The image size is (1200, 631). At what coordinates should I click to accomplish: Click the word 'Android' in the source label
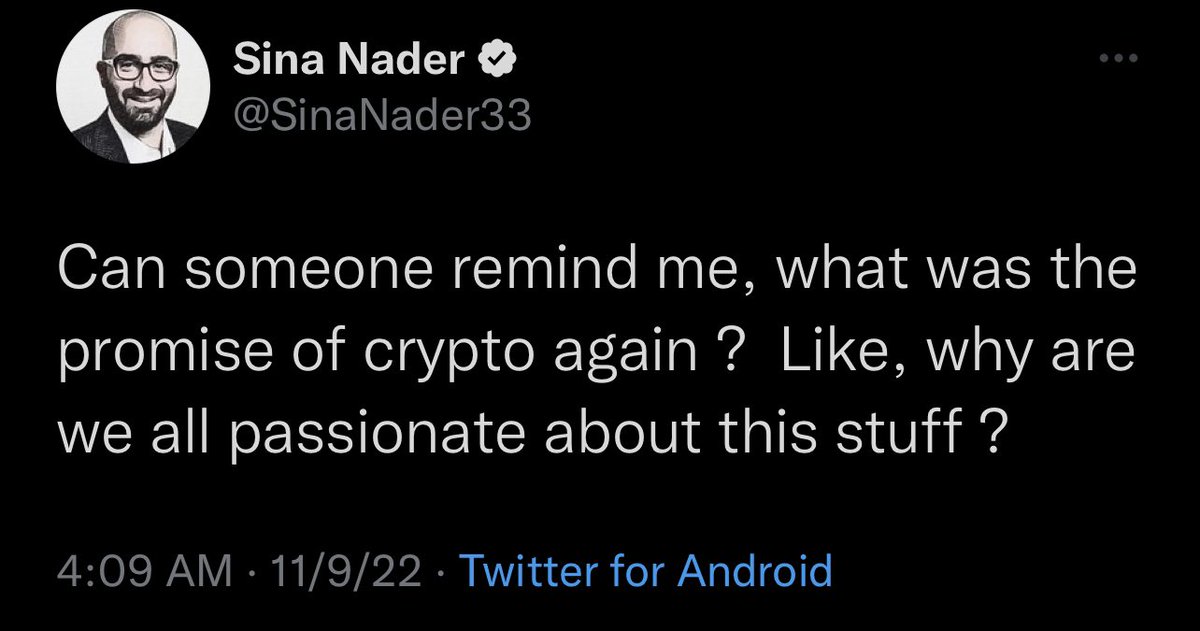[x=755, y=572]
